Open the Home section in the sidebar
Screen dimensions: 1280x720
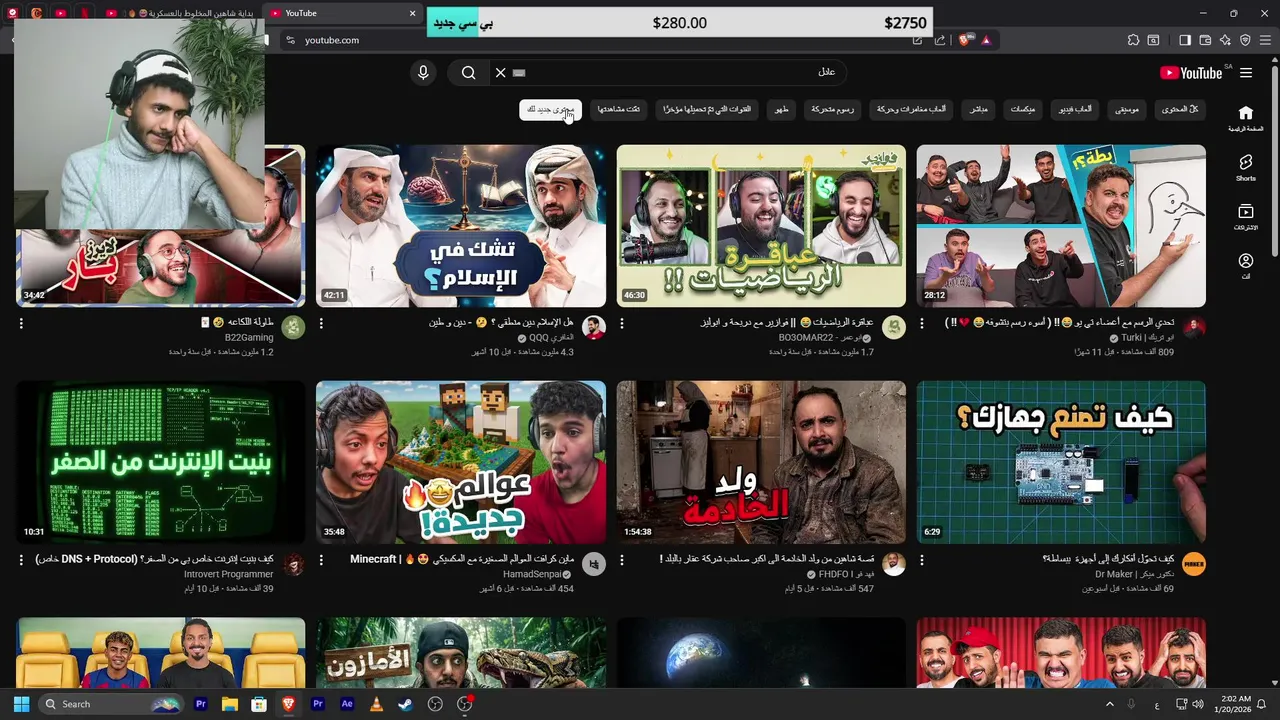(1245, 118)
